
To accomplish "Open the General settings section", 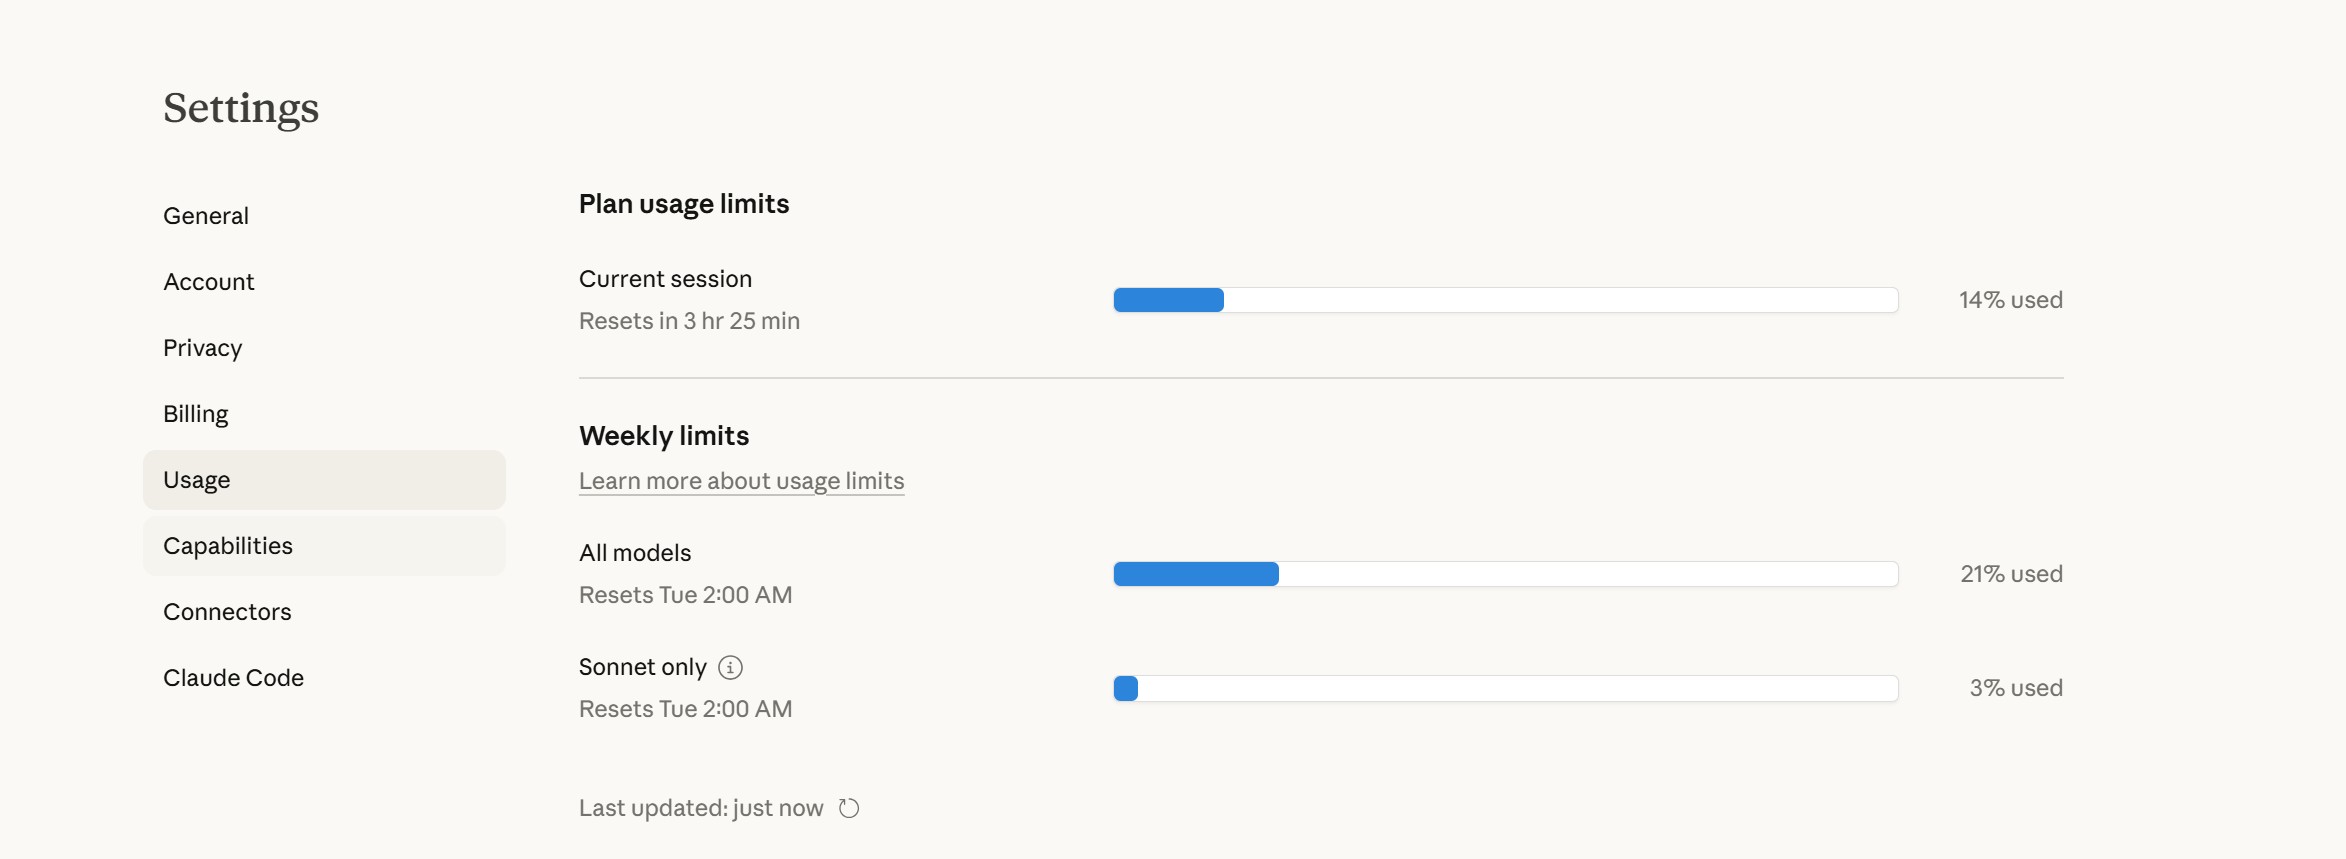I will (x=206, y=216).
